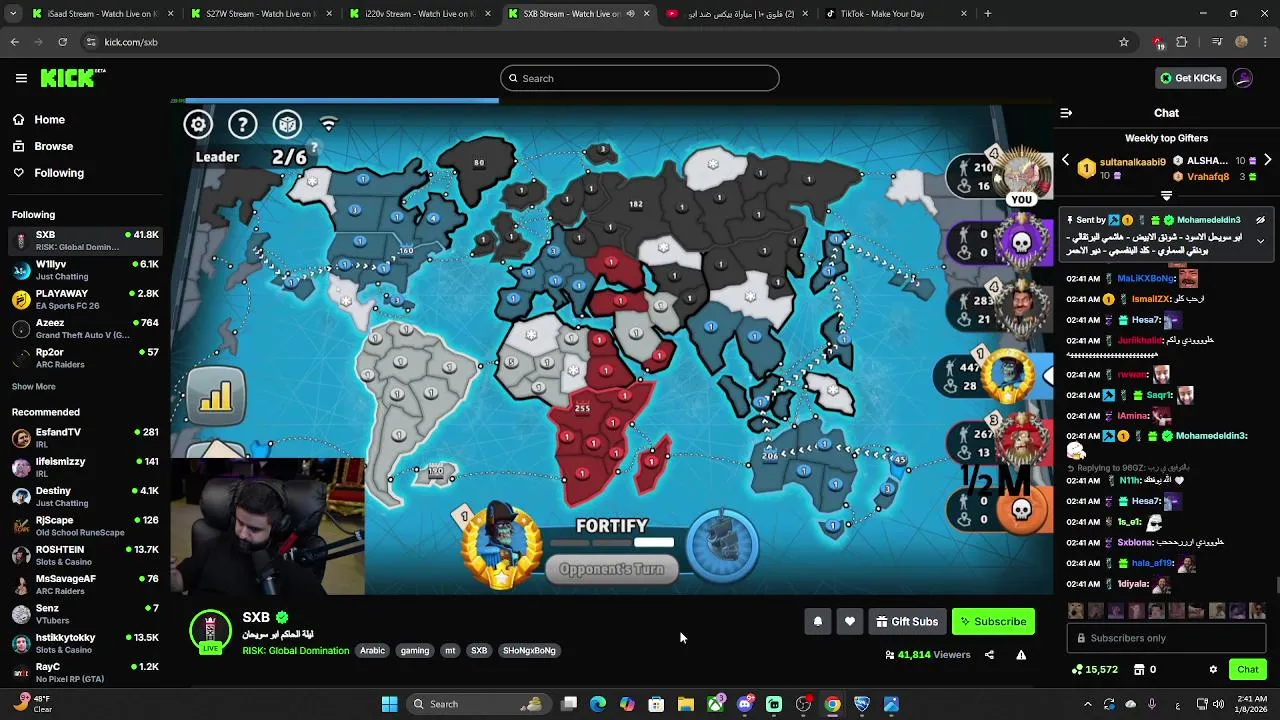1280x720 pixels.
Task: Click the Arabic tag
Action: point(372,651)
